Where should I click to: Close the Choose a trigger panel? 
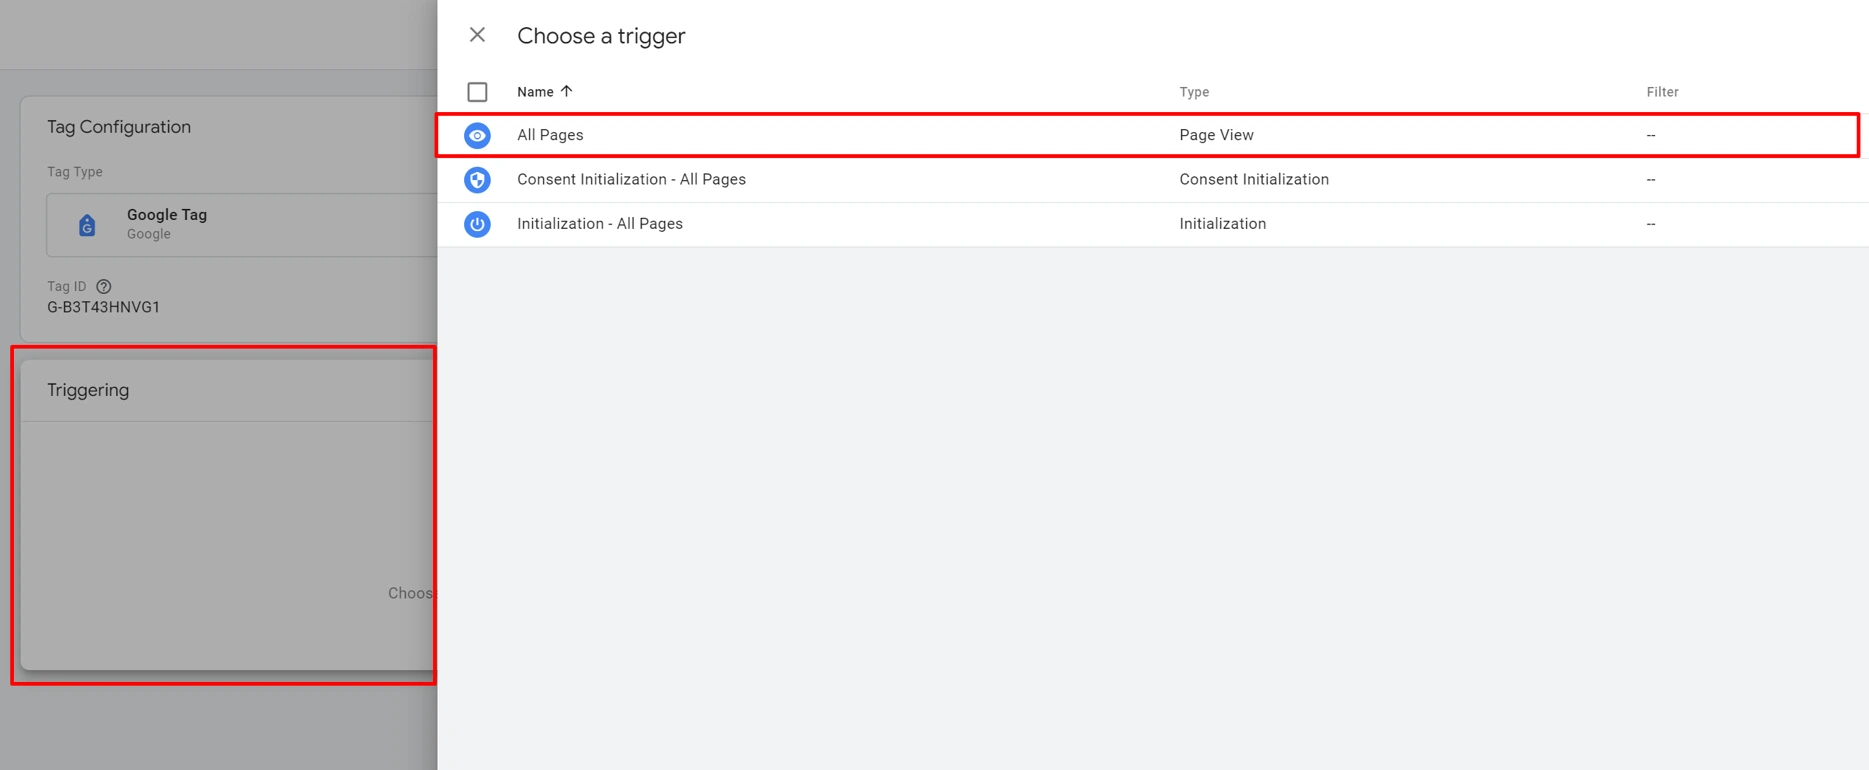point(477,35)
